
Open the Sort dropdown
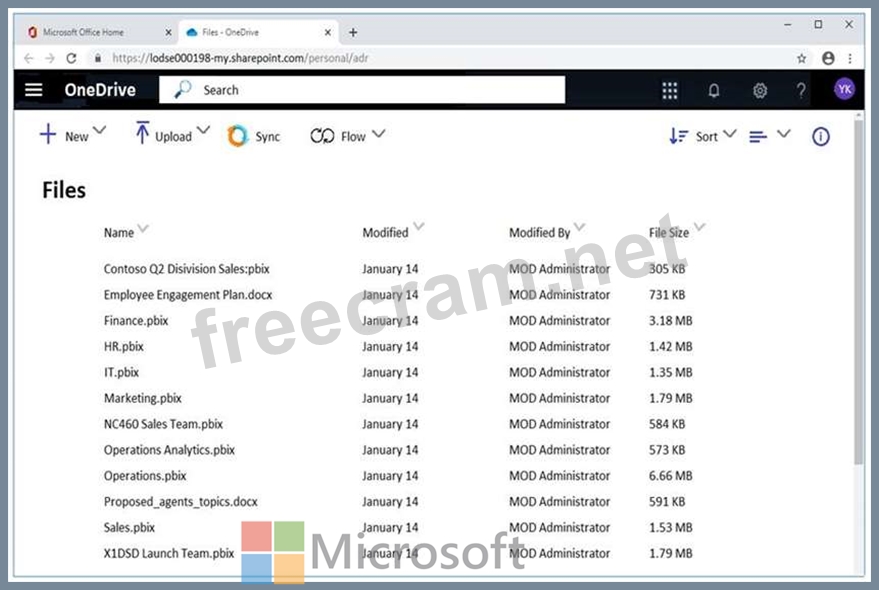click(x=730, y=134)
